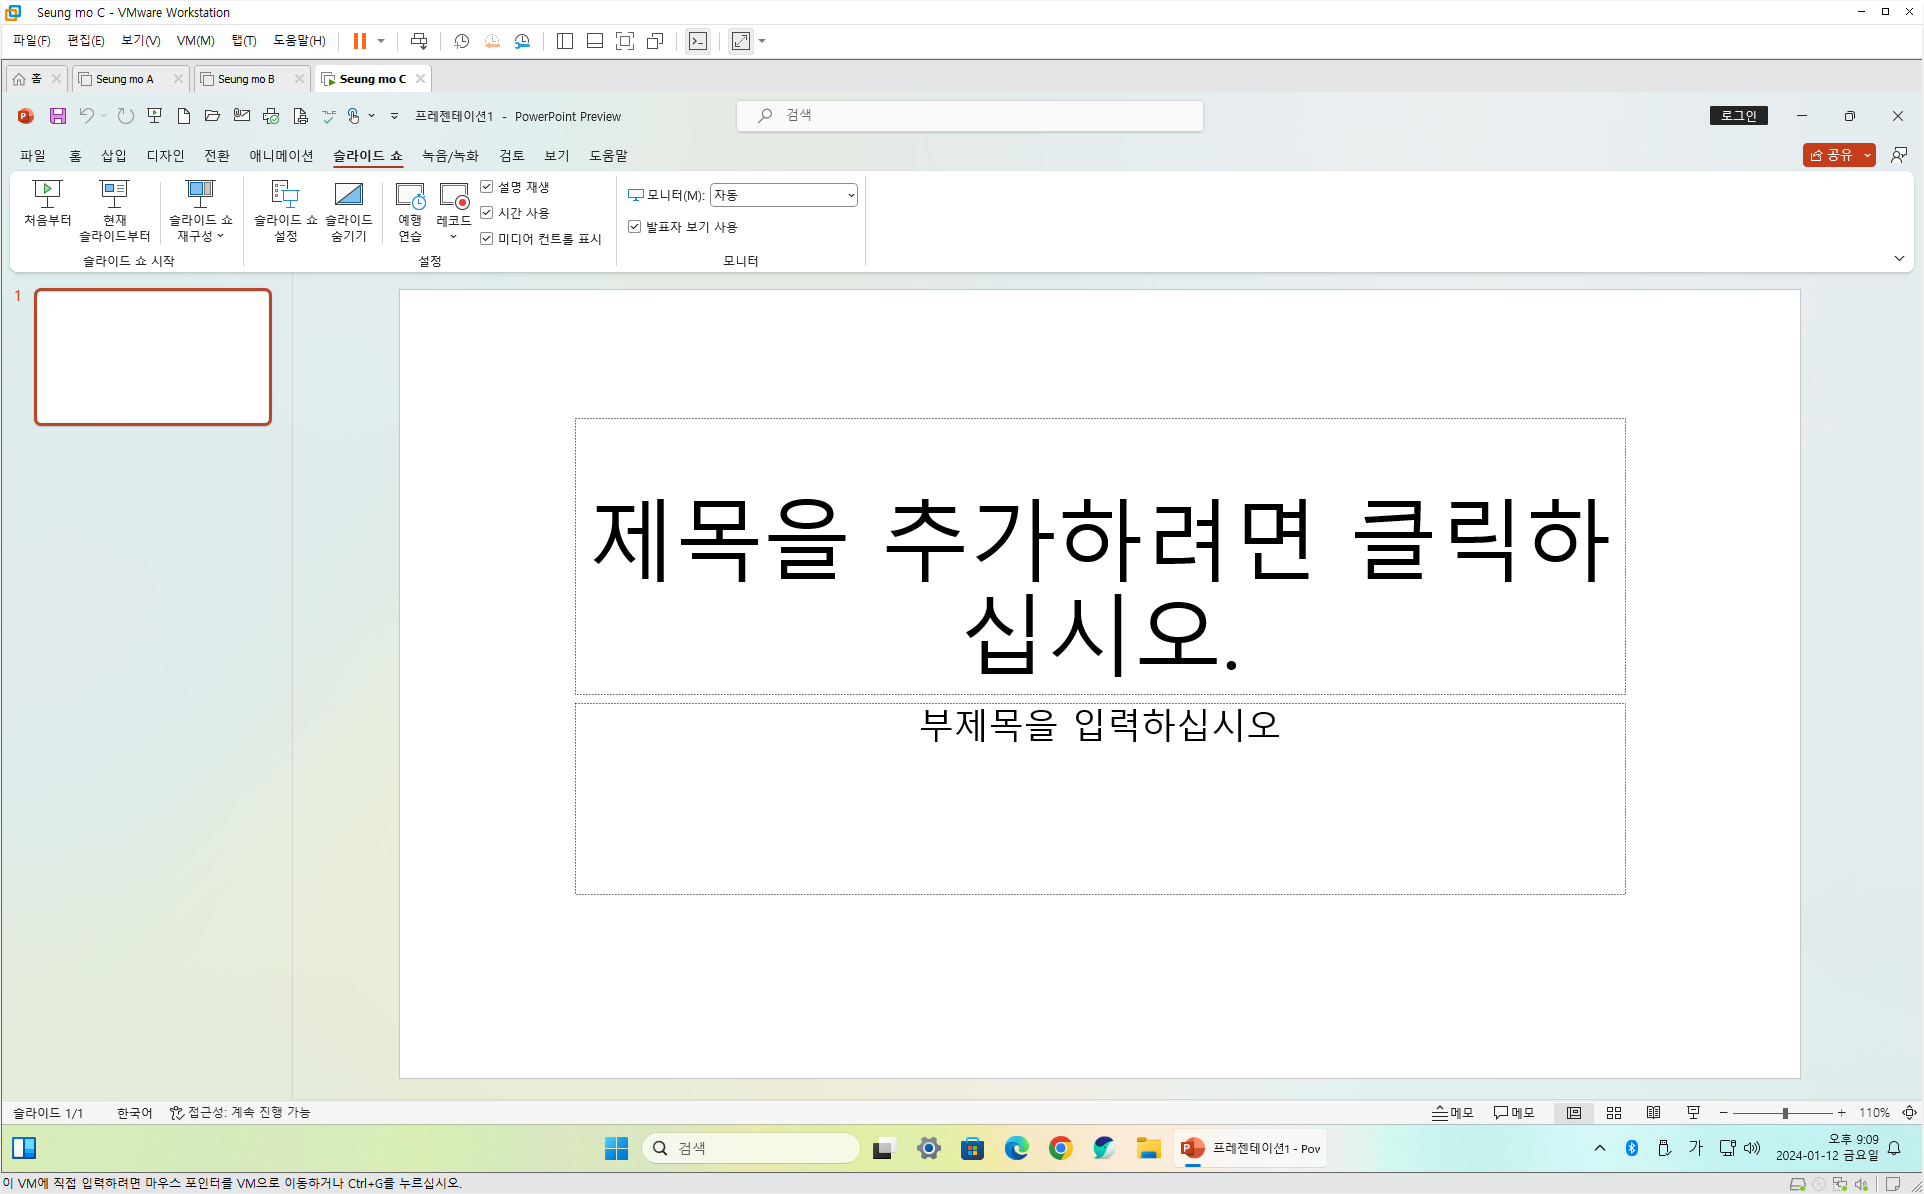Image resolution: width=1924 pixels, height=1194 pixels.
Task: Switch to slide sorter view icon
Action: point(1614,1113)
